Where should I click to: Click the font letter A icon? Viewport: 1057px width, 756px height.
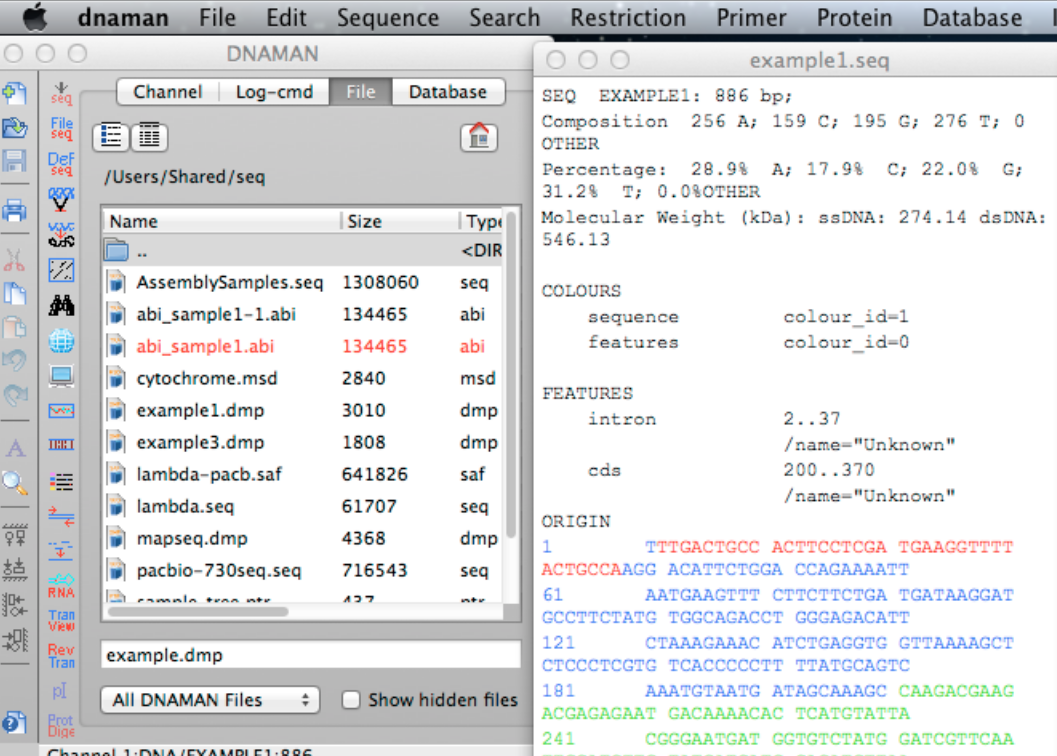click(15, 448)
